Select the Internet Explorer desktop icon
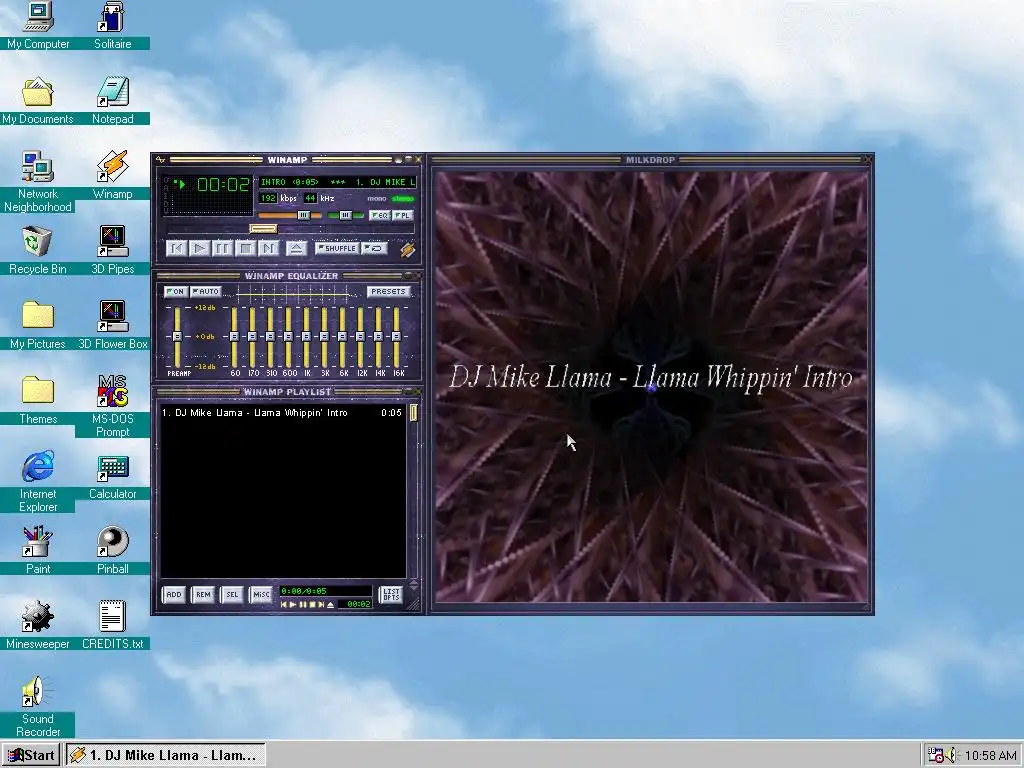This screenshot has width=1024, height=768. tap(38, 481)
